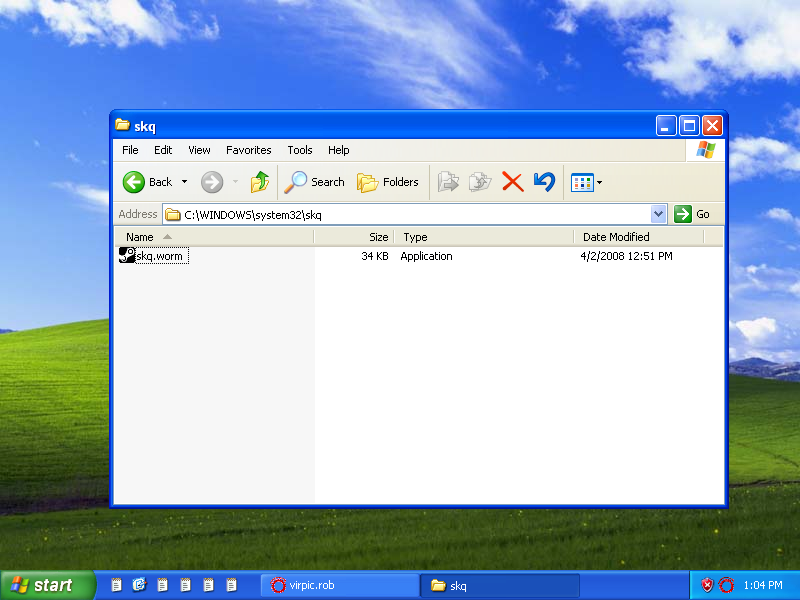Image resolution: width=800 pixels, height=600 pixels.
Task: Click the green Go button
Action: (692, 214)
